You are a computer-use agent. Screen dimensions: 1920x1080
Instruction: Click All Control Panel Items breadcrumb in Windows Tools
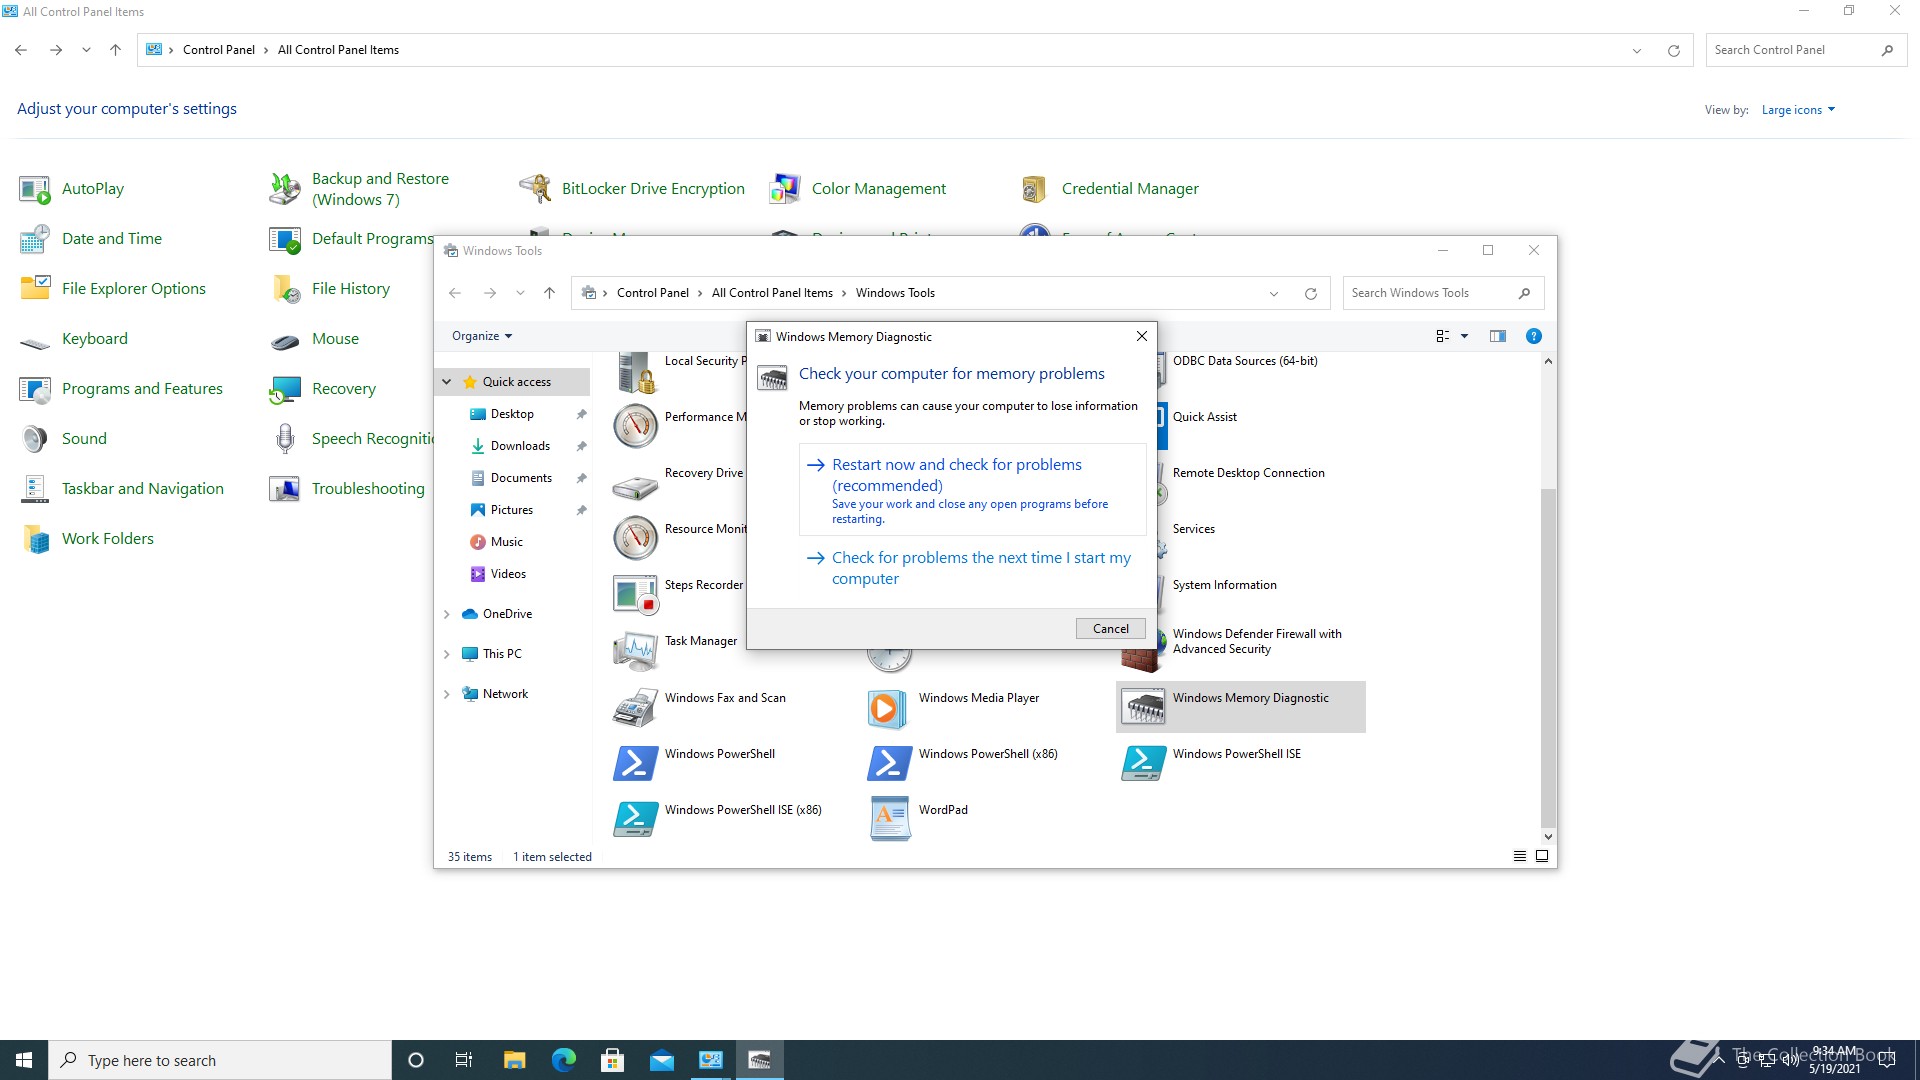pyautogui.click(x=772, y=293)
